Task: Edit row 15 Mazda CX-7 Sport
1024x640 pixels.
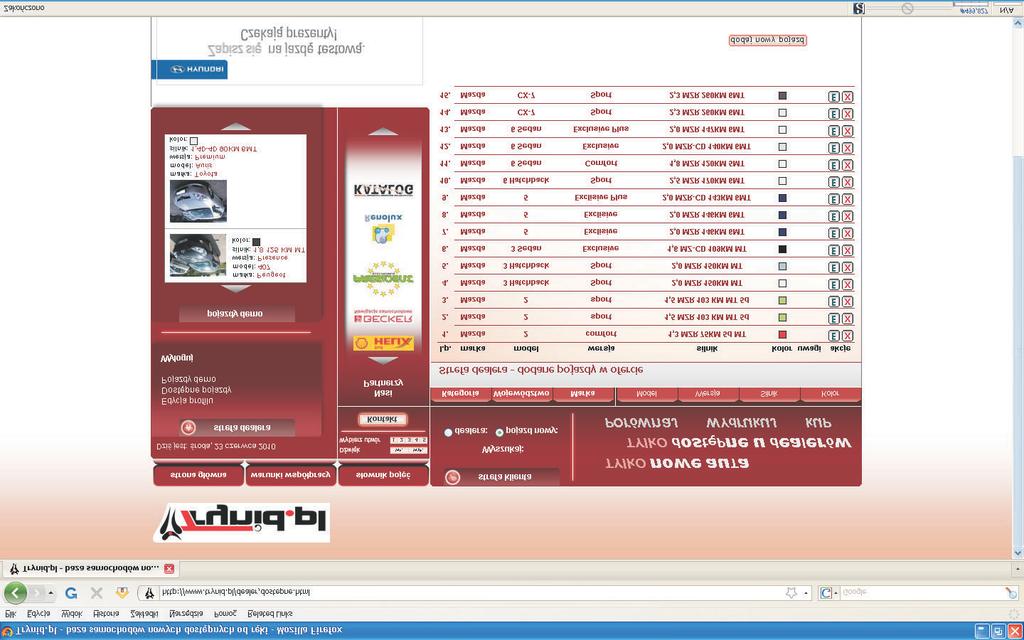Action: coord(833,97)
